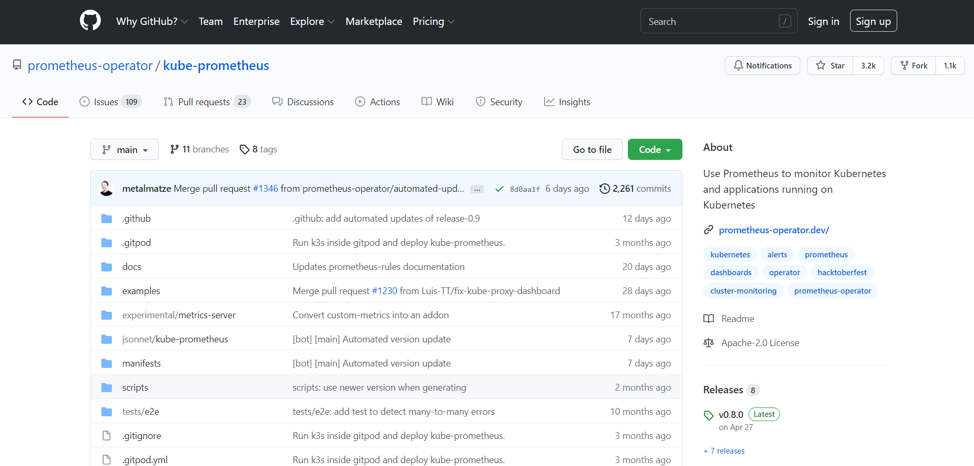Open the prometheus-operator owner link
Viewport: 974px width, 466px height.
point(90,65)
